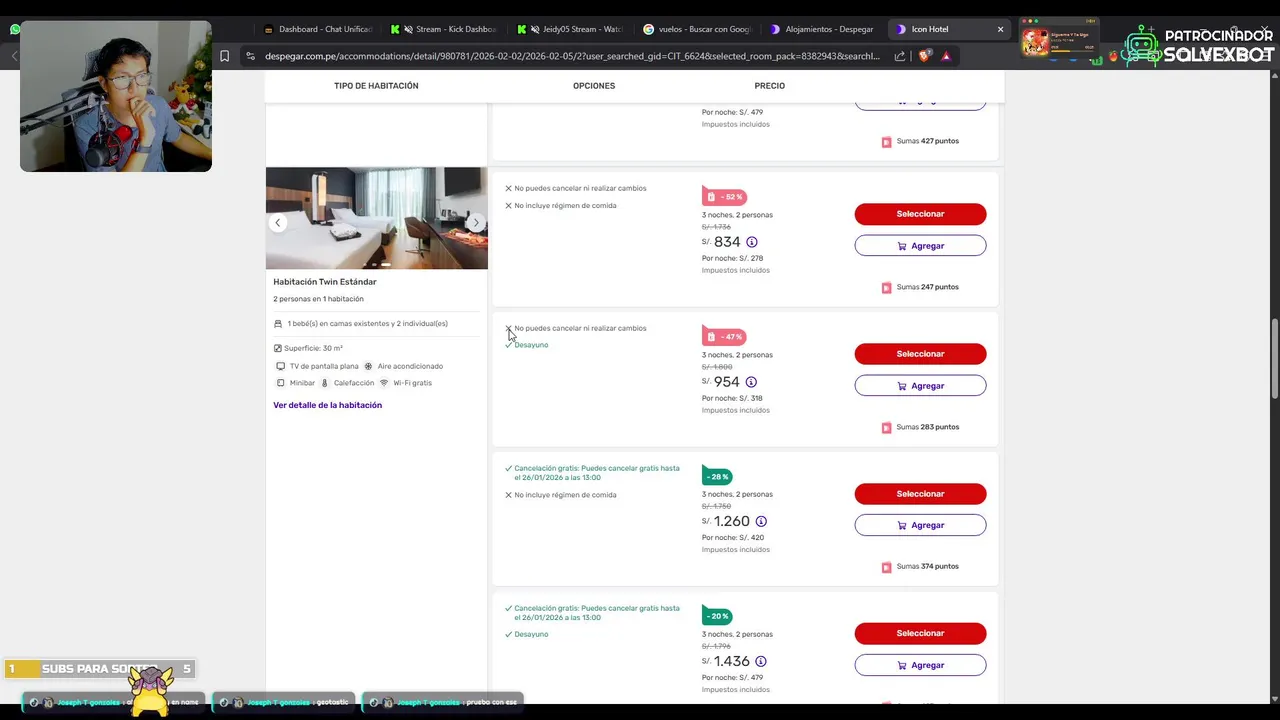The height and width of the screenshot is (720, 1280).
Task: Click the TV de pantalla plana amenity icon
Action: tap(281, 367)
